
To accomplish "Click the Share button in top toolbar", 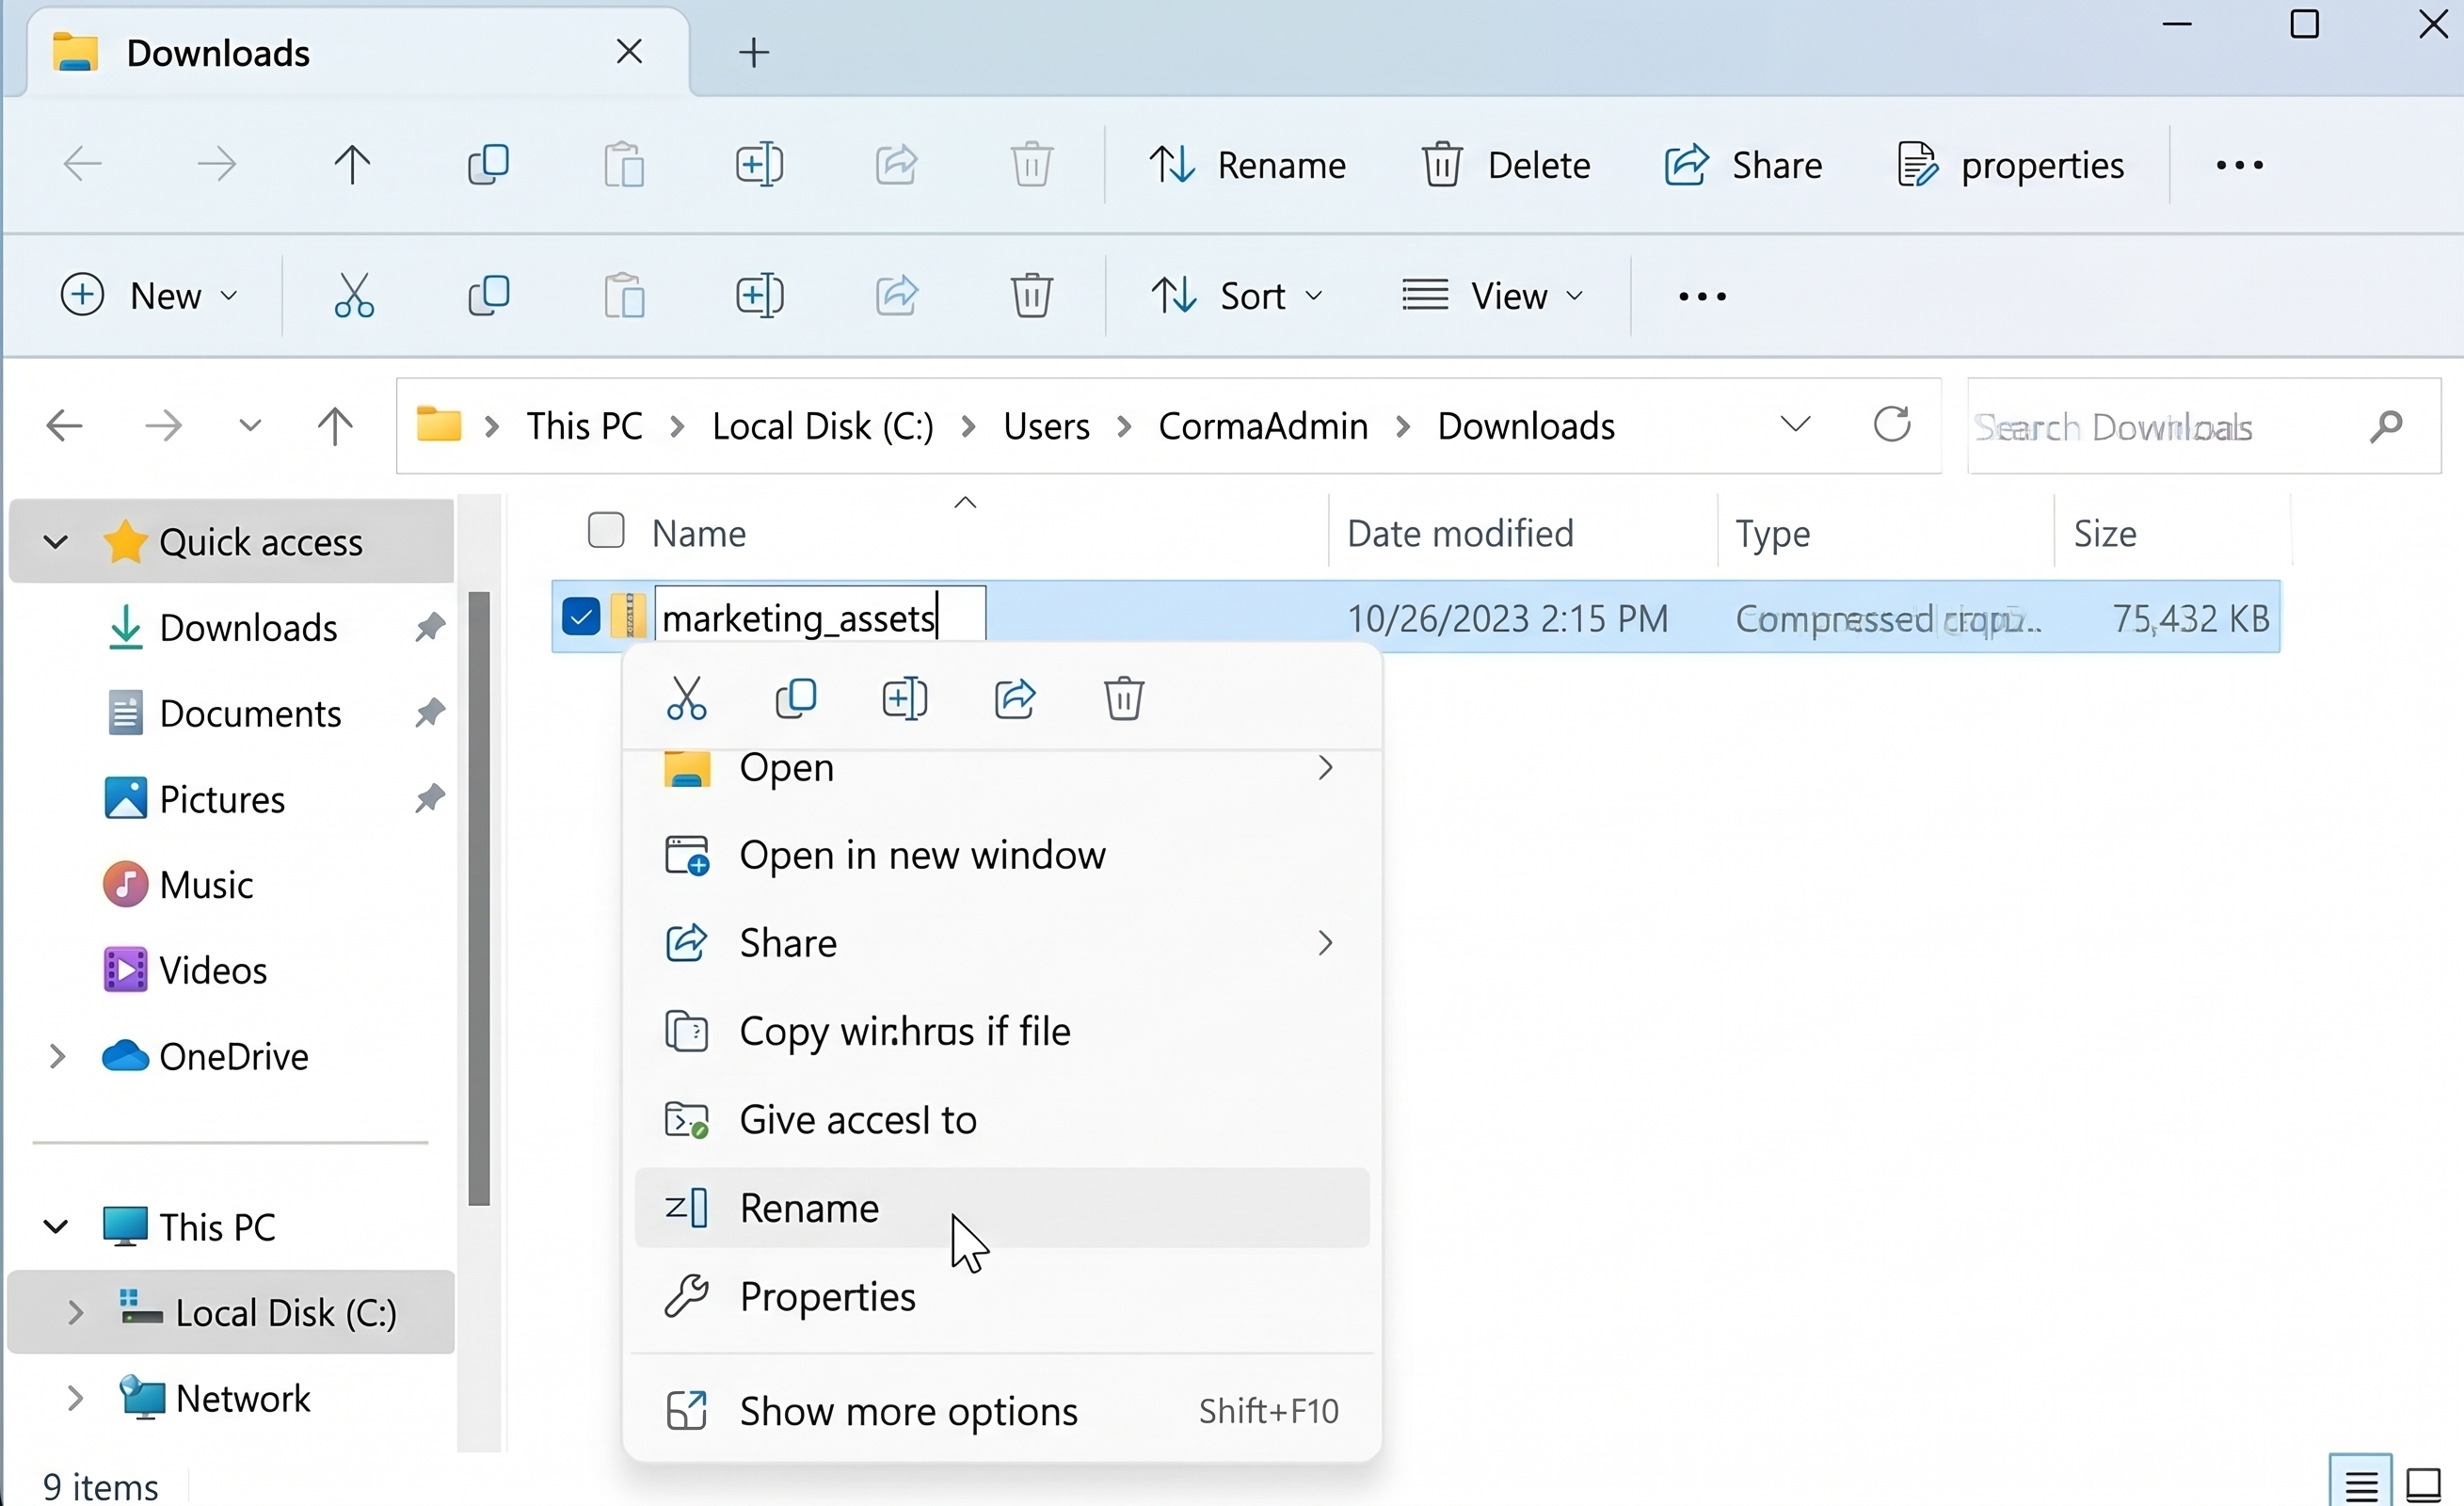I will point(1744,165).
